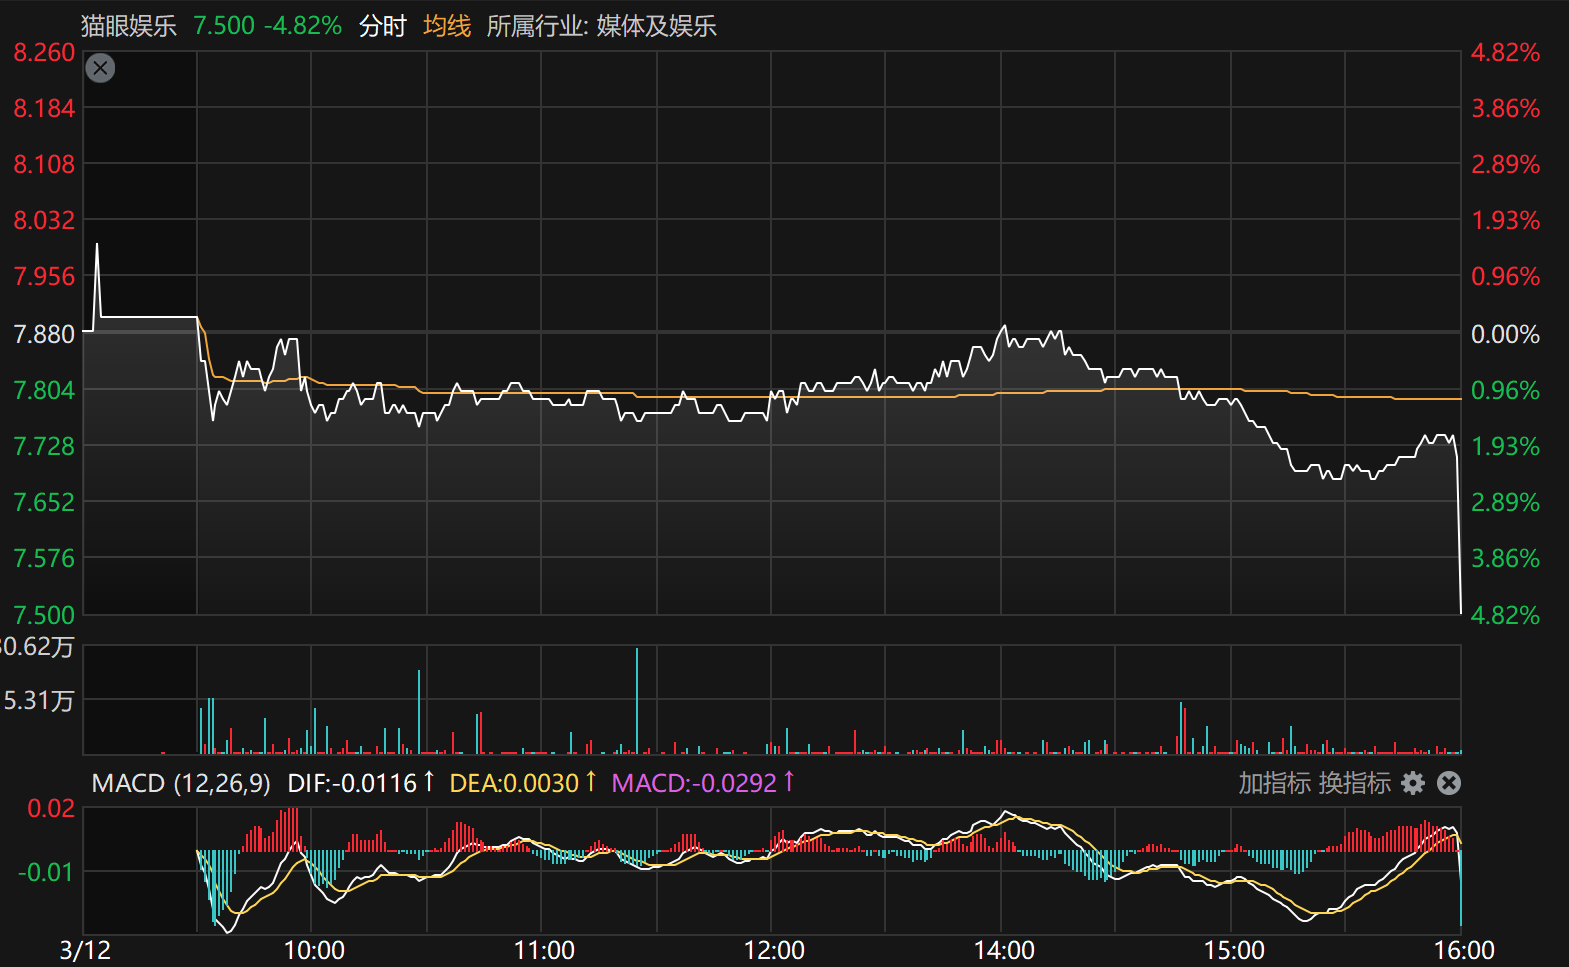This screenshot has width=1569, height=967.
Task: Click the 8.032 price axis label
Action: point(44,220)
